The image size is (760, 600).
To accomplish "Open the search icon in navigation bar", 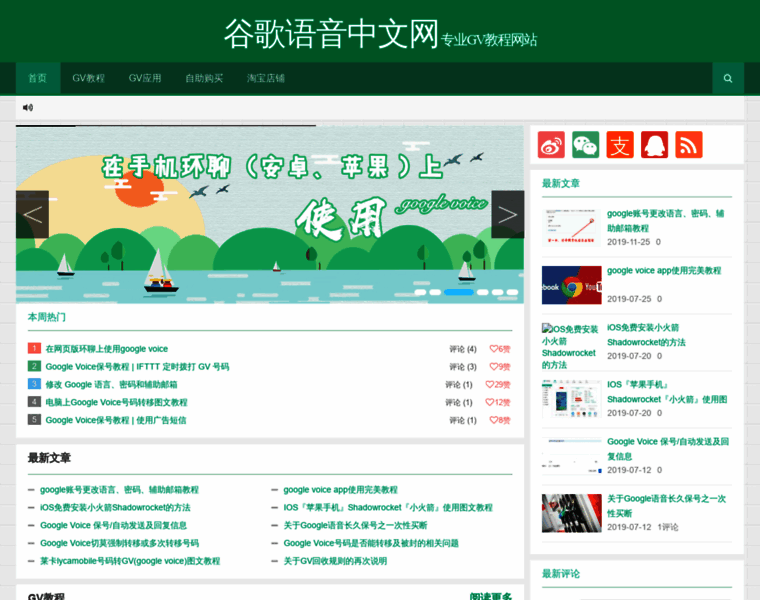I will click(x=728, y=78).
